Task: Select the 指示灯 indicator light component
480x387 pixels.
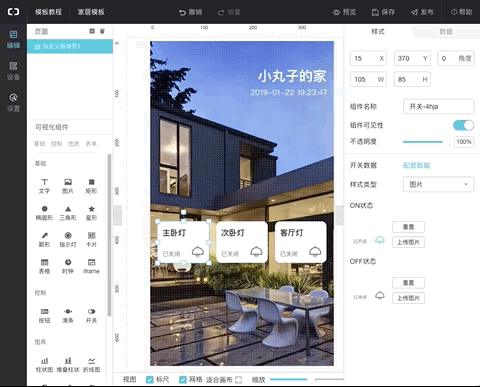Action: [x=68, y=240]
